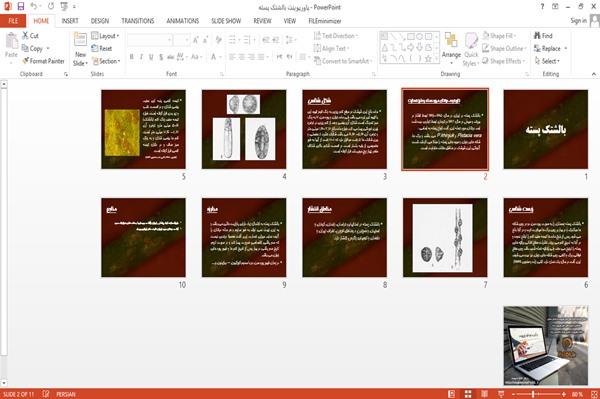
Task: Switch to Normal view in status bar
Action: (452, 394)
